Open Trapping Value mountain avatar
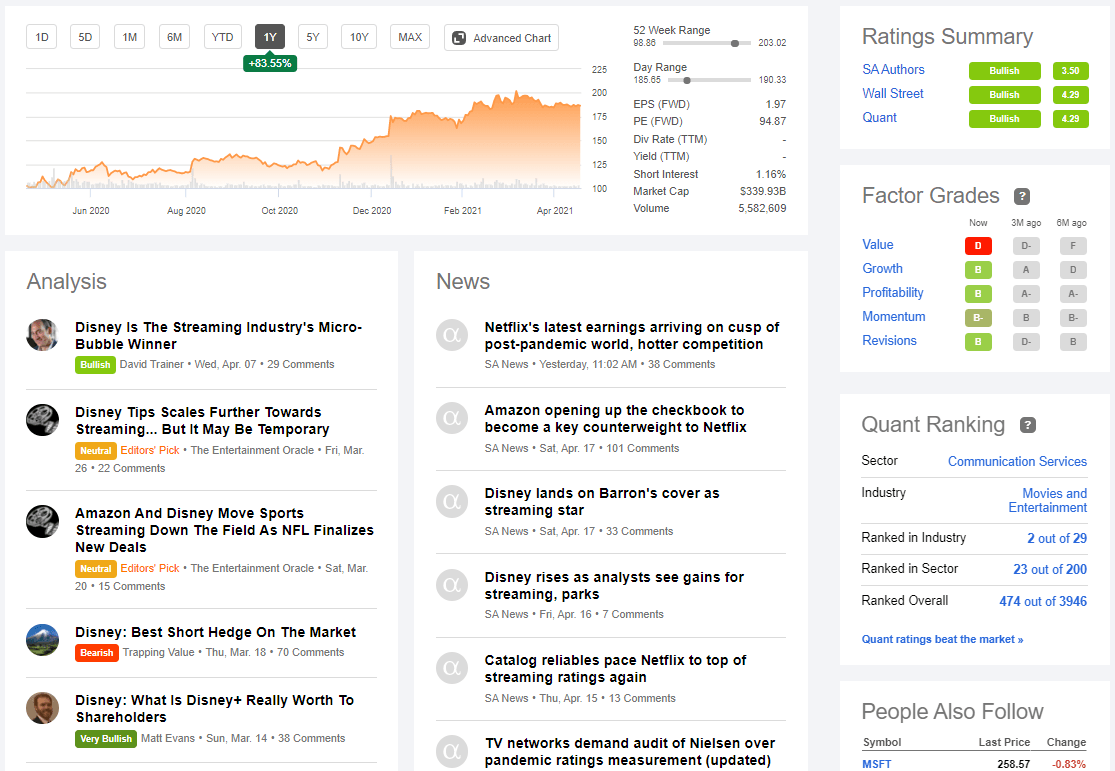 (x=43, y=640)
